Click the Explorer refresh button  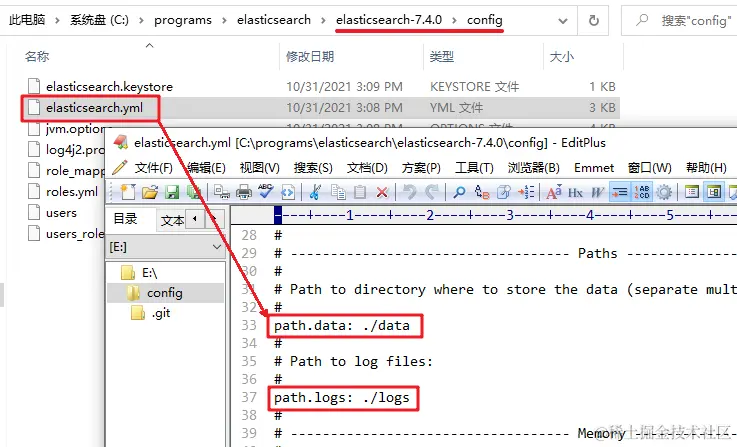click(594, 21)
